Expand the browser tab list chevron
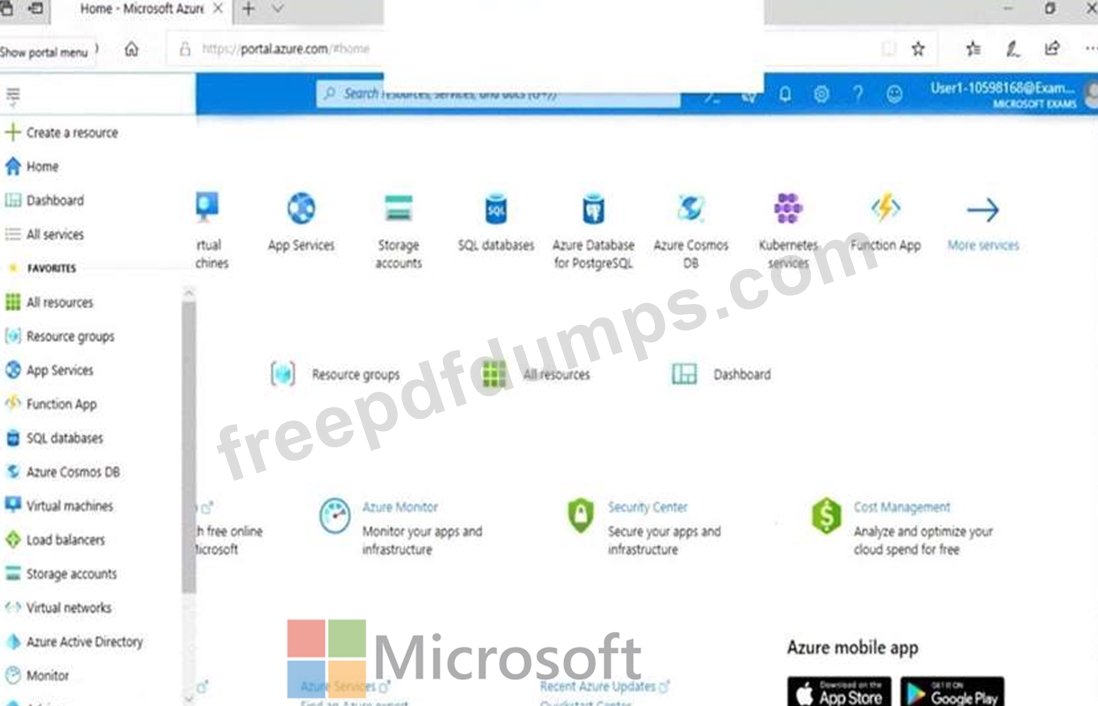 [x=278, y=9]
